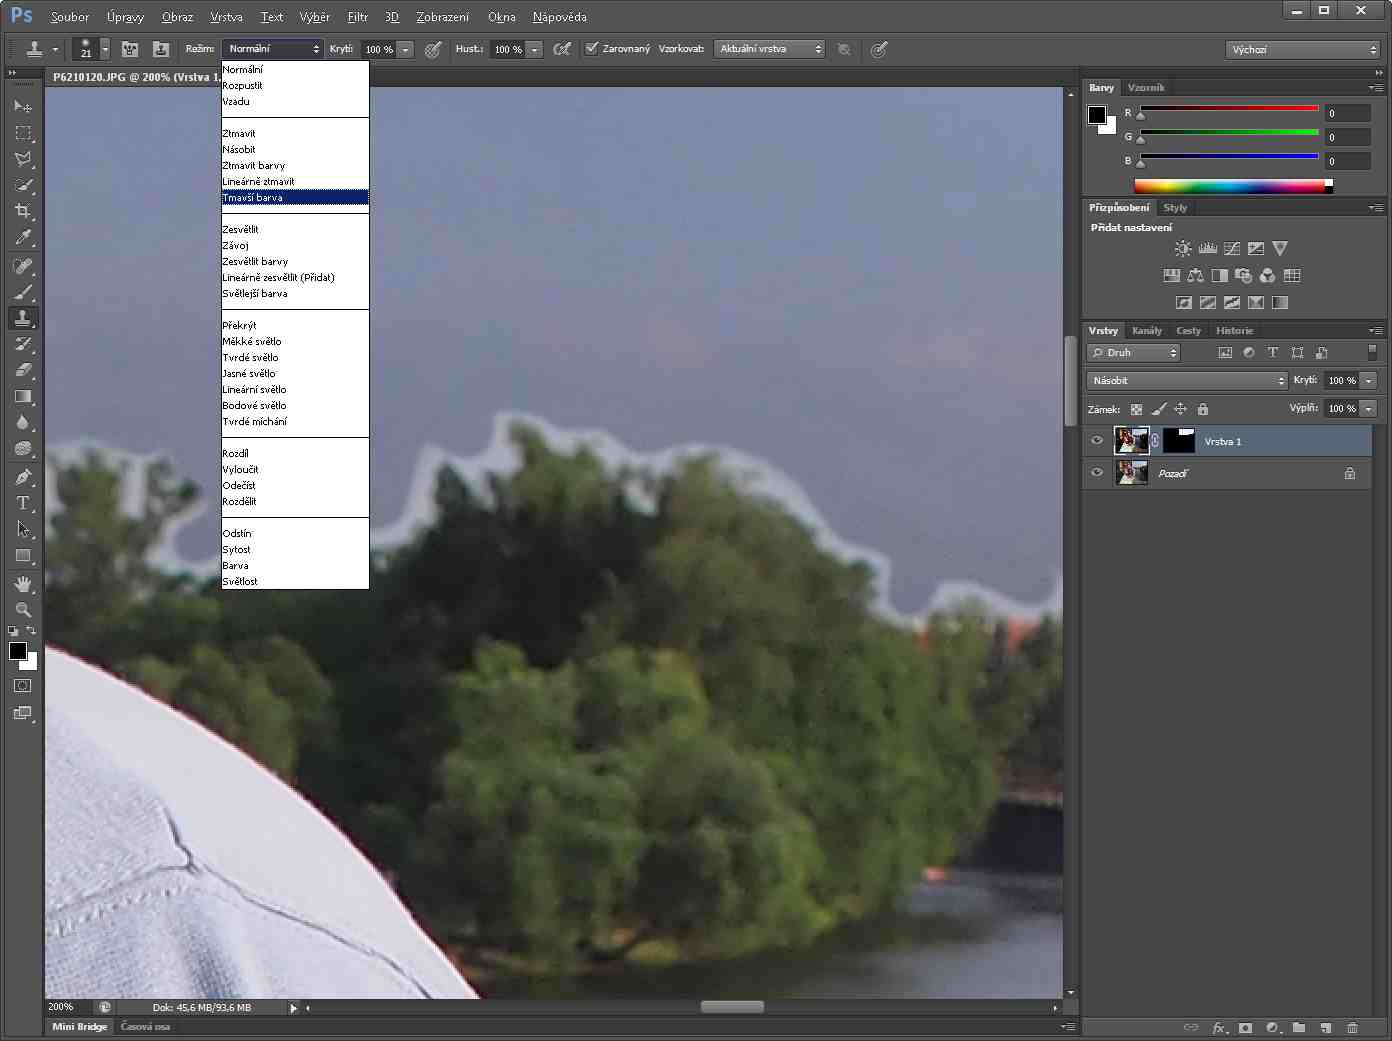
Task: Select the Eyedropper tool
Action: pos(22,238)
